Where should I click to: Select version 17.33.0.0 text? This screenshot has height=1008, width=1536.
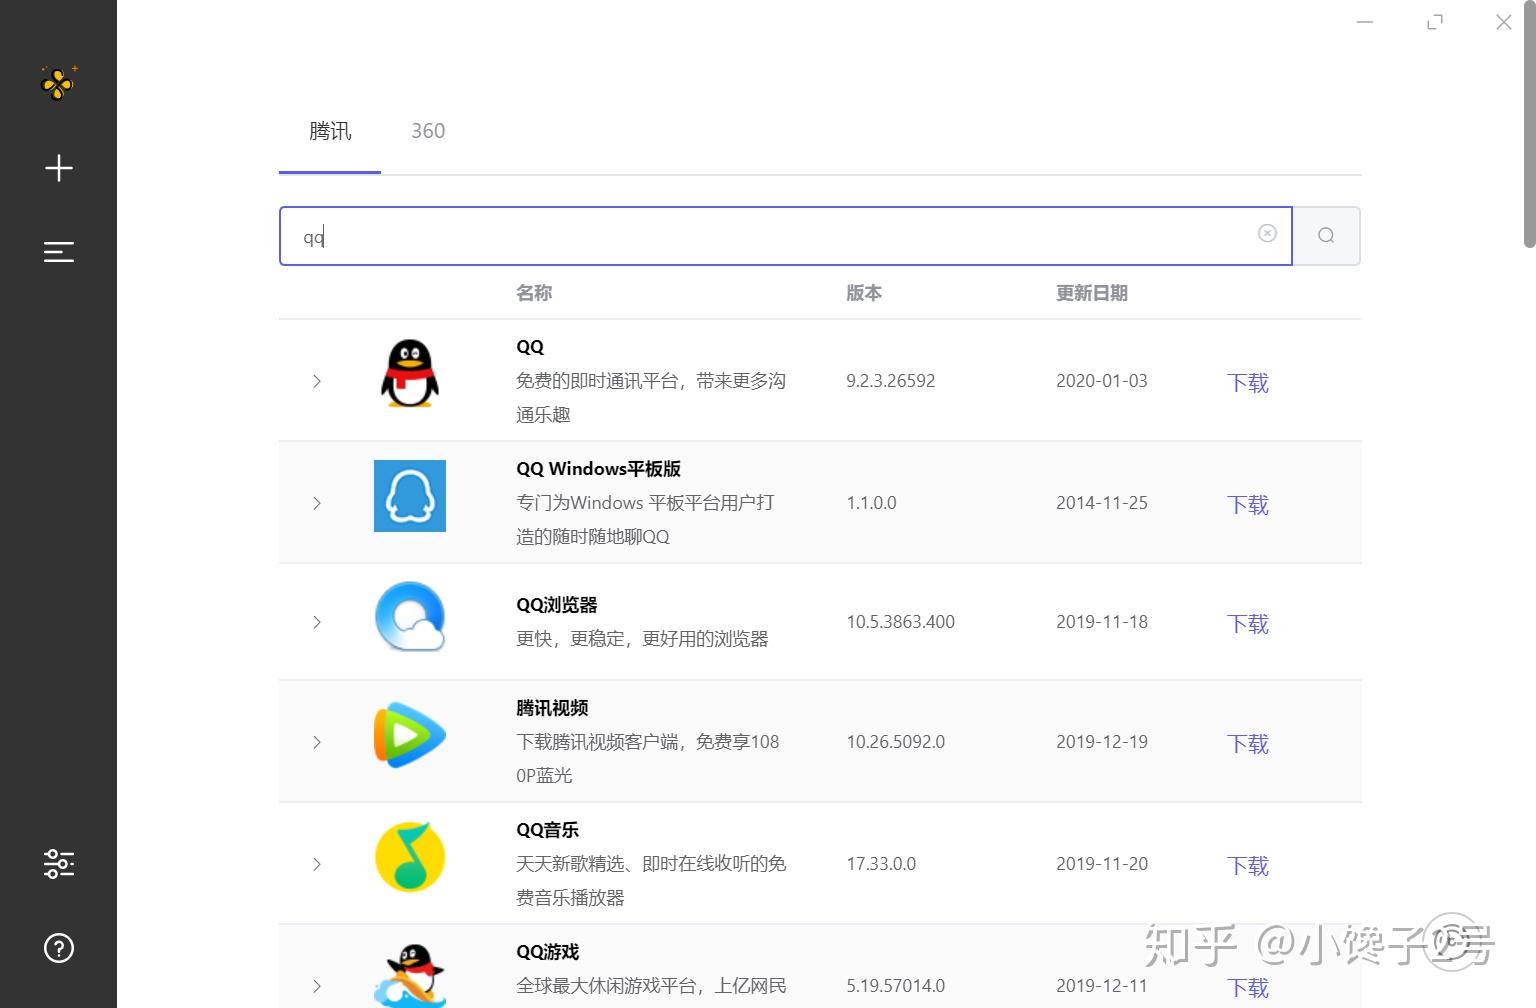881,864
